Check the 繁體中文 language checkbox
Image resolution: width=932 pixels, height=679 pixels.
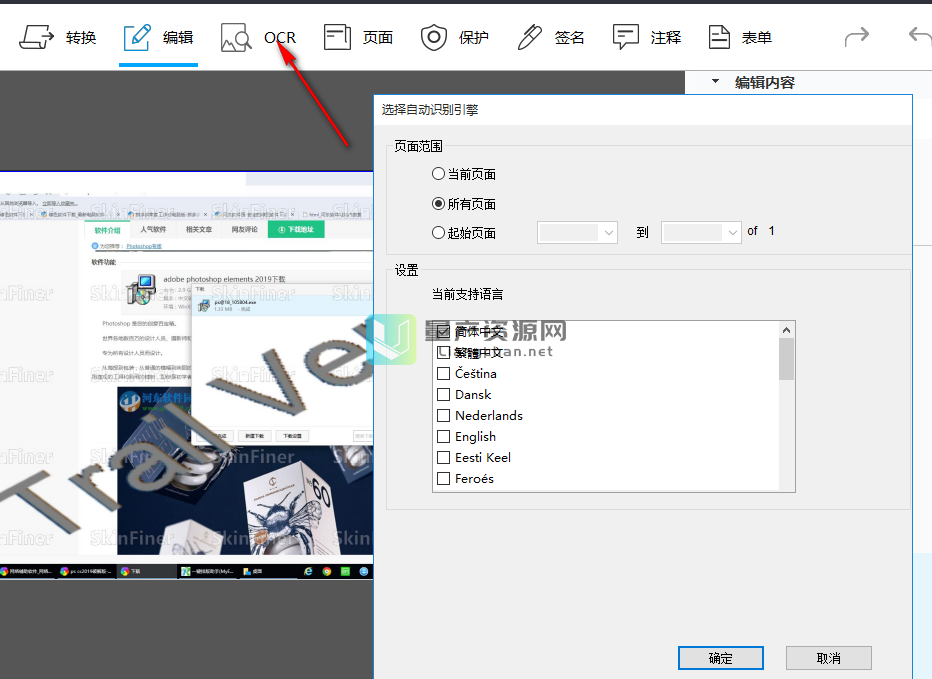point(443,353)
